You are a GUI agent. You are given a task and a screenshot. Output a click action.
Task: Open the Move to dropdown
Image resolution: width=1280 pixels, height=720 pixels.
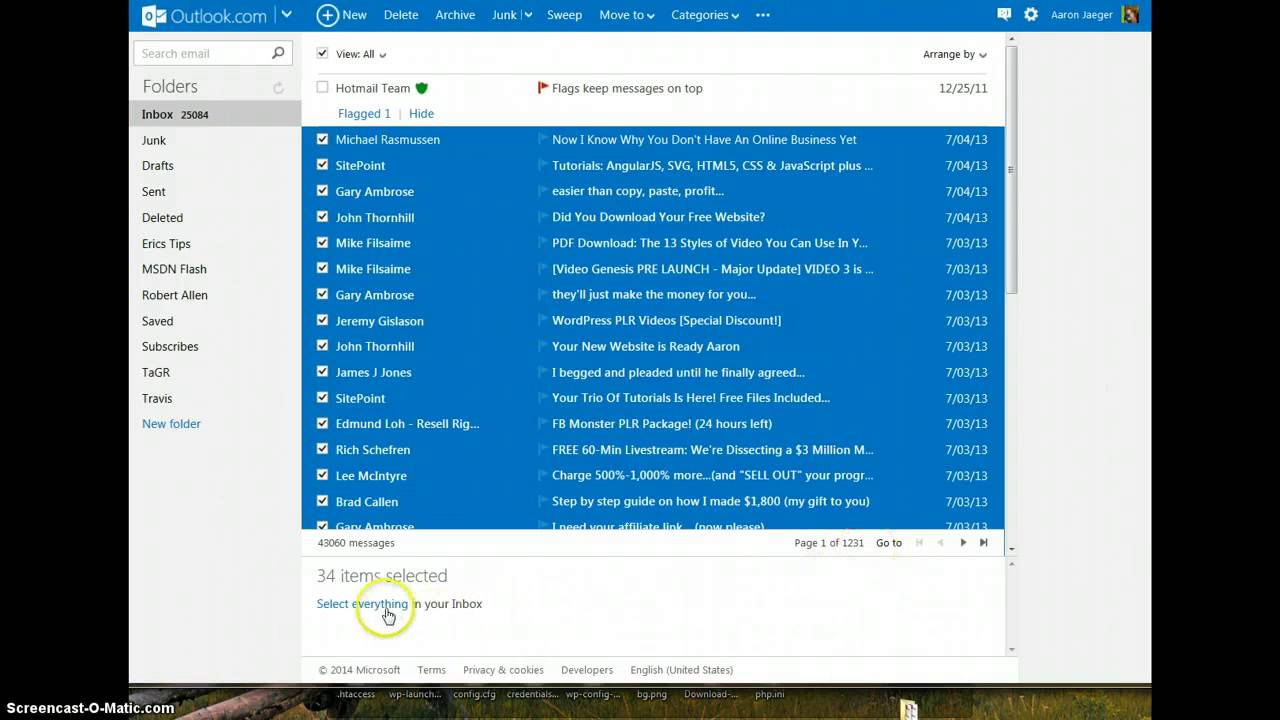point(627,15)
